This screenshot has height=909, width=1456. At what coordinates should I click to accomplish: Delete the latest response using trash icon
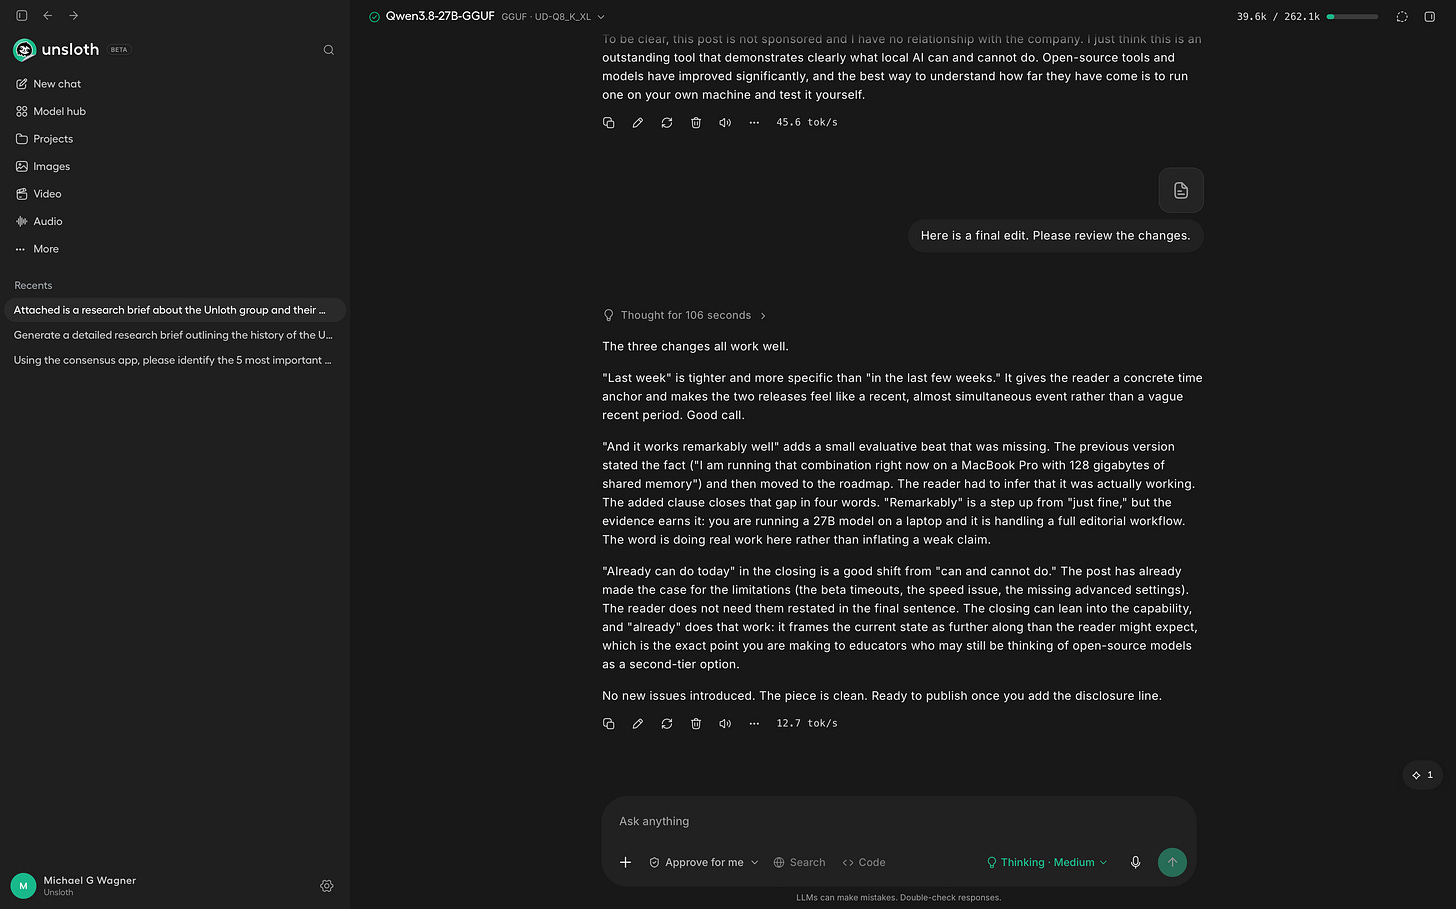tap(696, 723)
